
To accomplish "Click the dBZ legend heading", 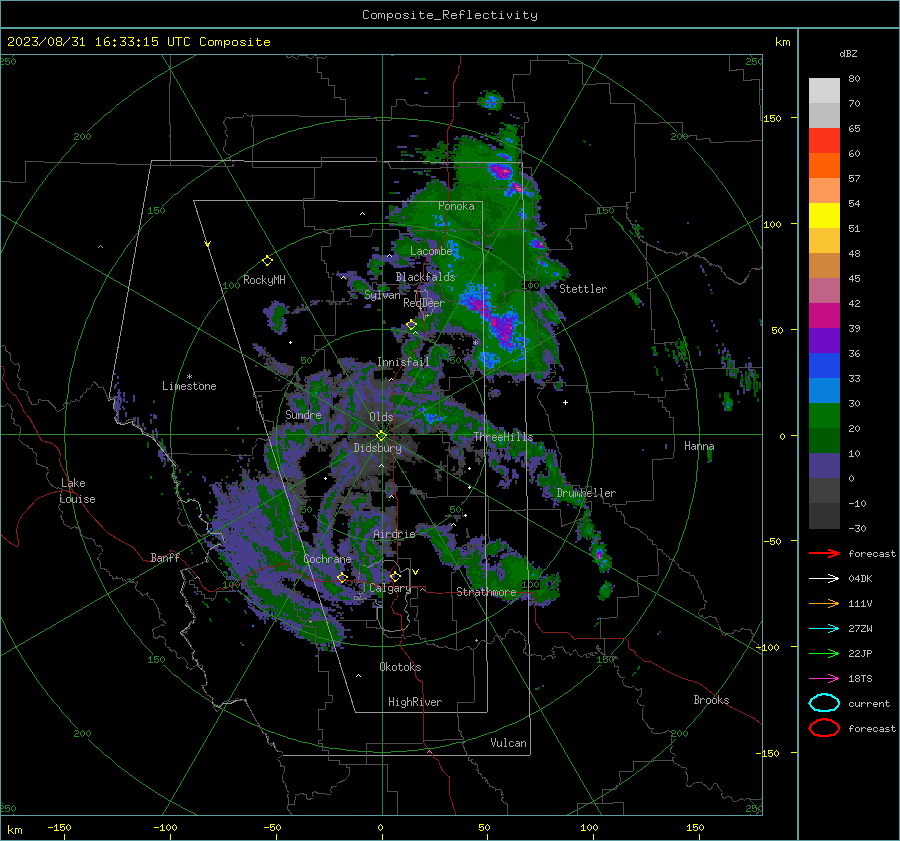I will click(x=848, y=54).
